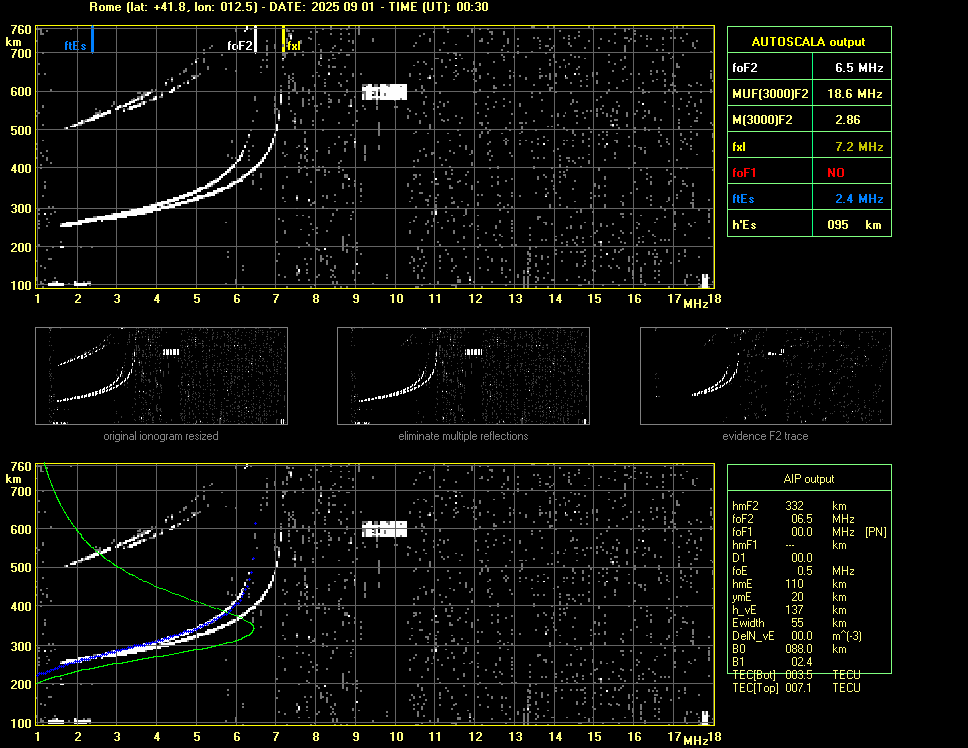Select the '2.86' value cell
Viewport: 968px width, 748px height.
[x=853, y=119]
